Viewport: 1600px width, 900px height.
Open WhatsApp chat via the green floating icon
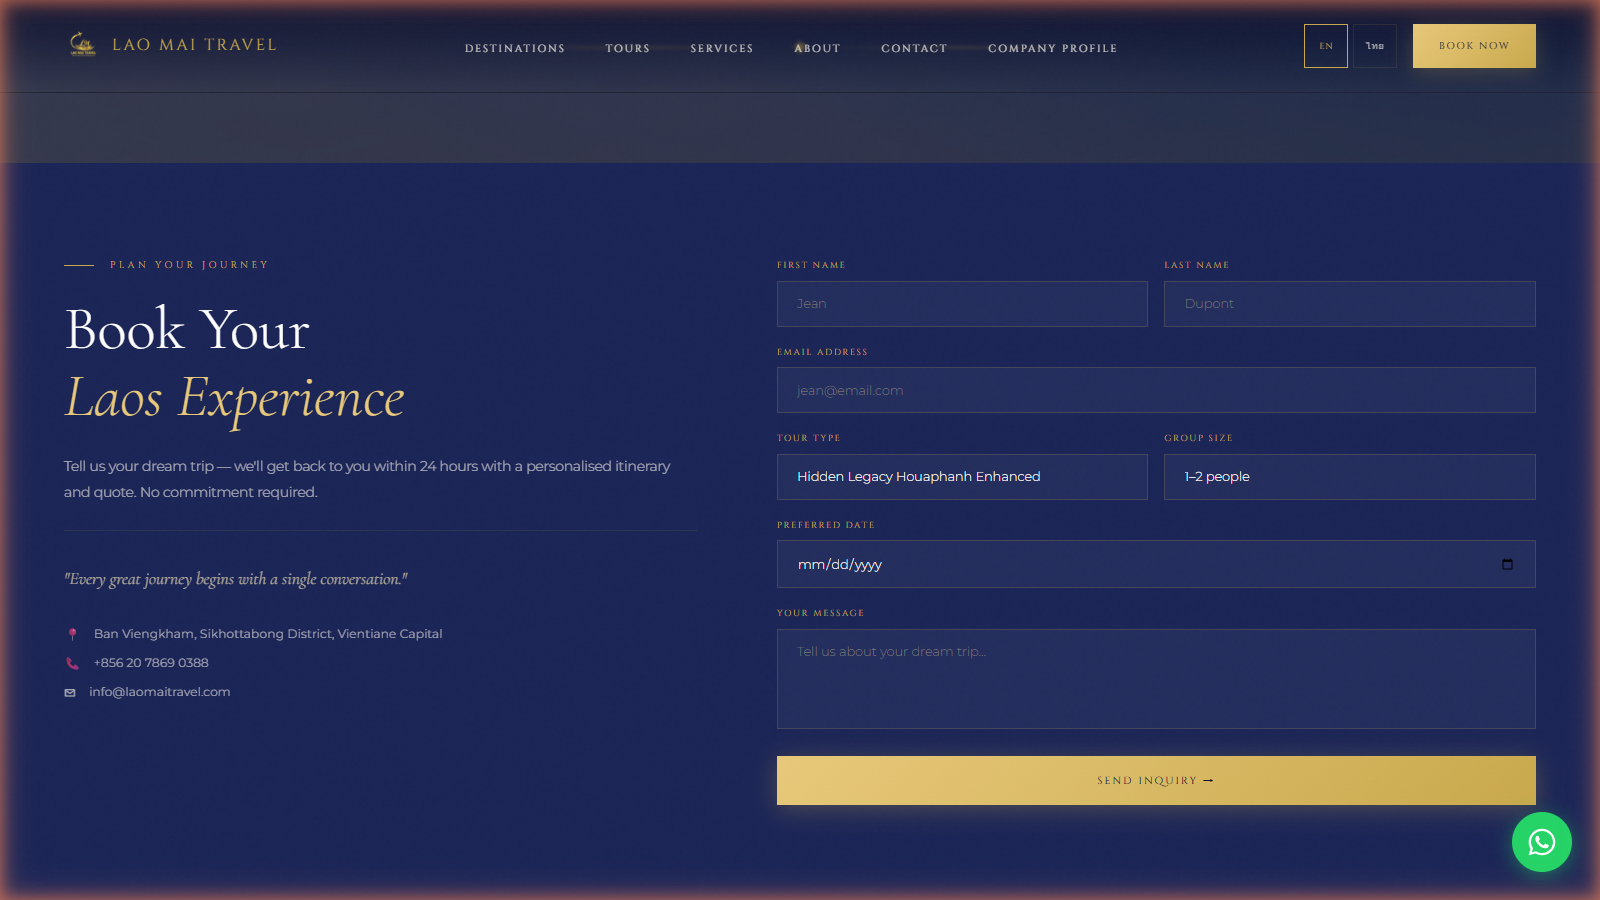(x=1541, y=842)
